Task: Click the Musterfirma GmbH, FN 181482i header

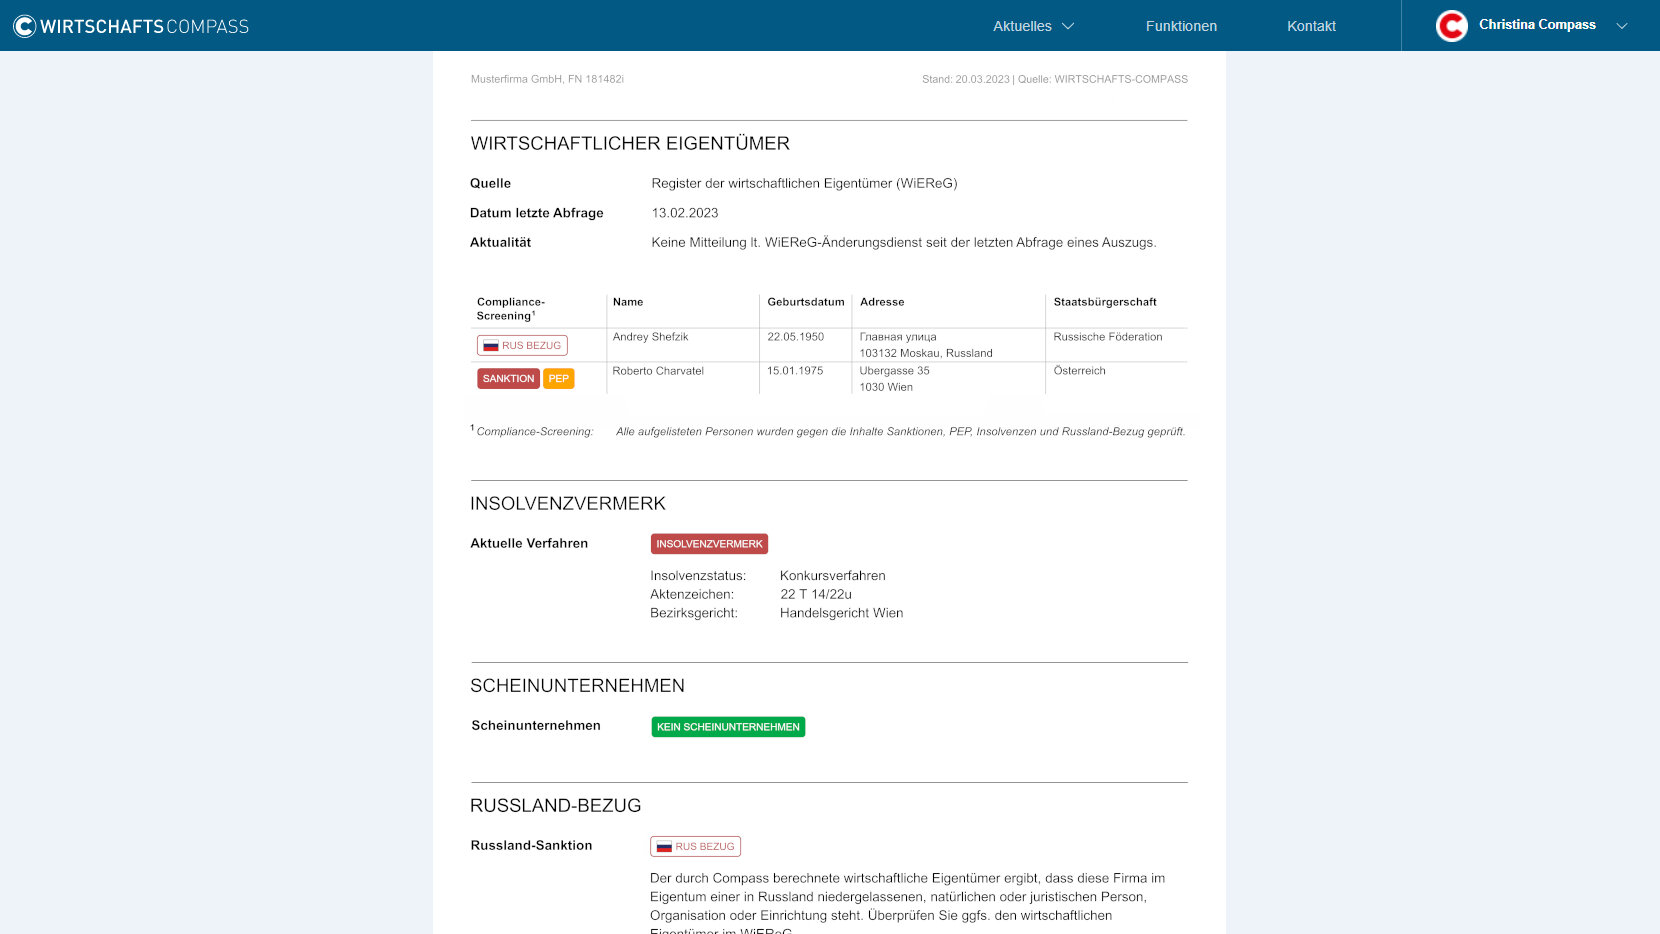Action: 547,79
